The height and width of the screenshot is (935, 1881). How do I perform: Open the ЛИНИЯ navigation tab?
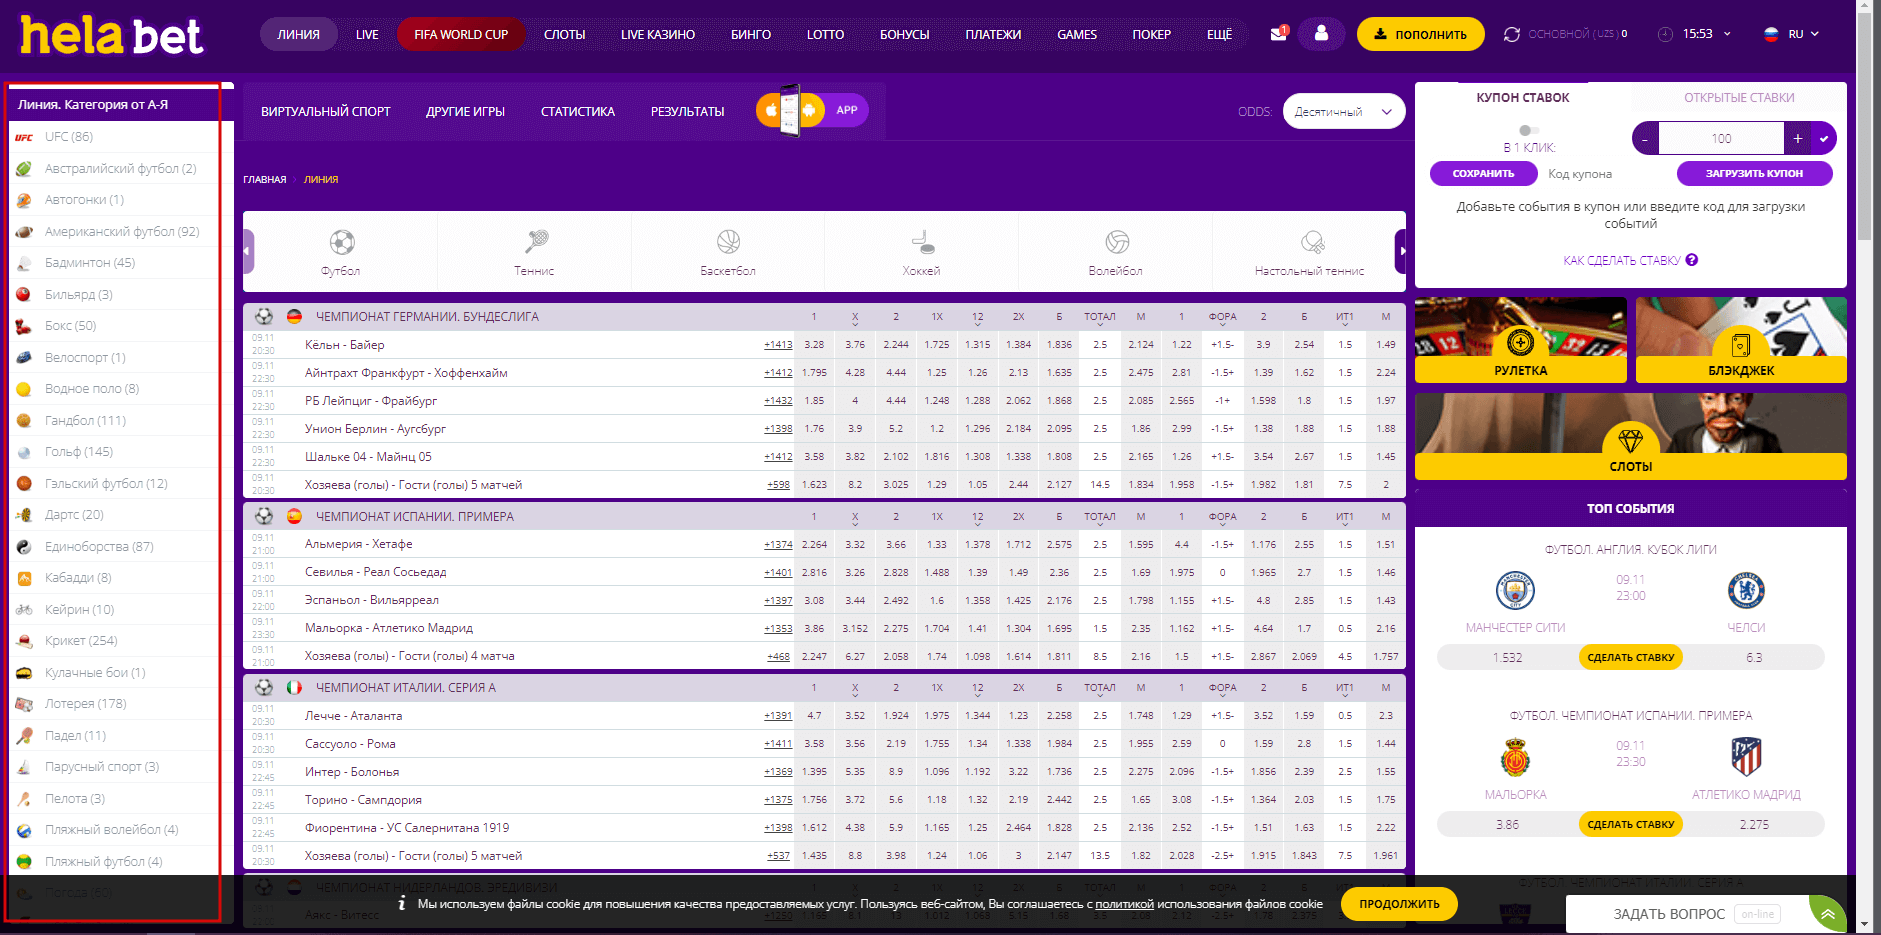coord(299,34)
